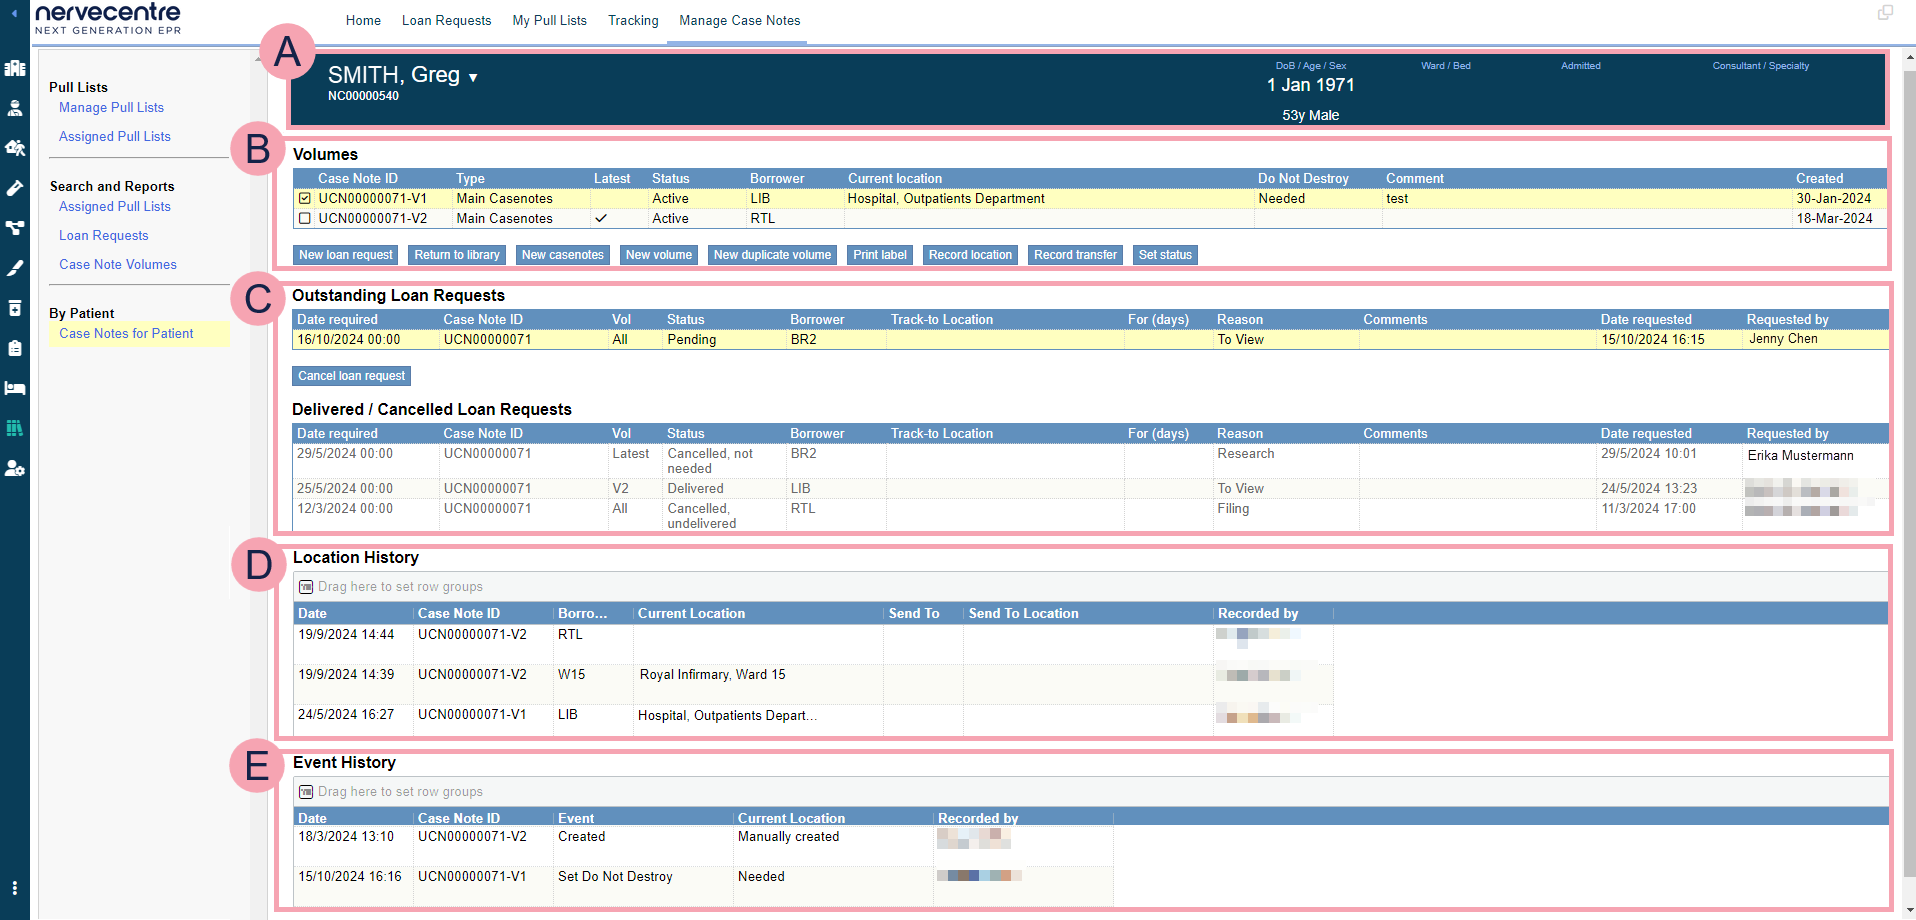Open the user settings gear icon
The height and width of the screenshot is (920, 1916).
click(15, 468)
